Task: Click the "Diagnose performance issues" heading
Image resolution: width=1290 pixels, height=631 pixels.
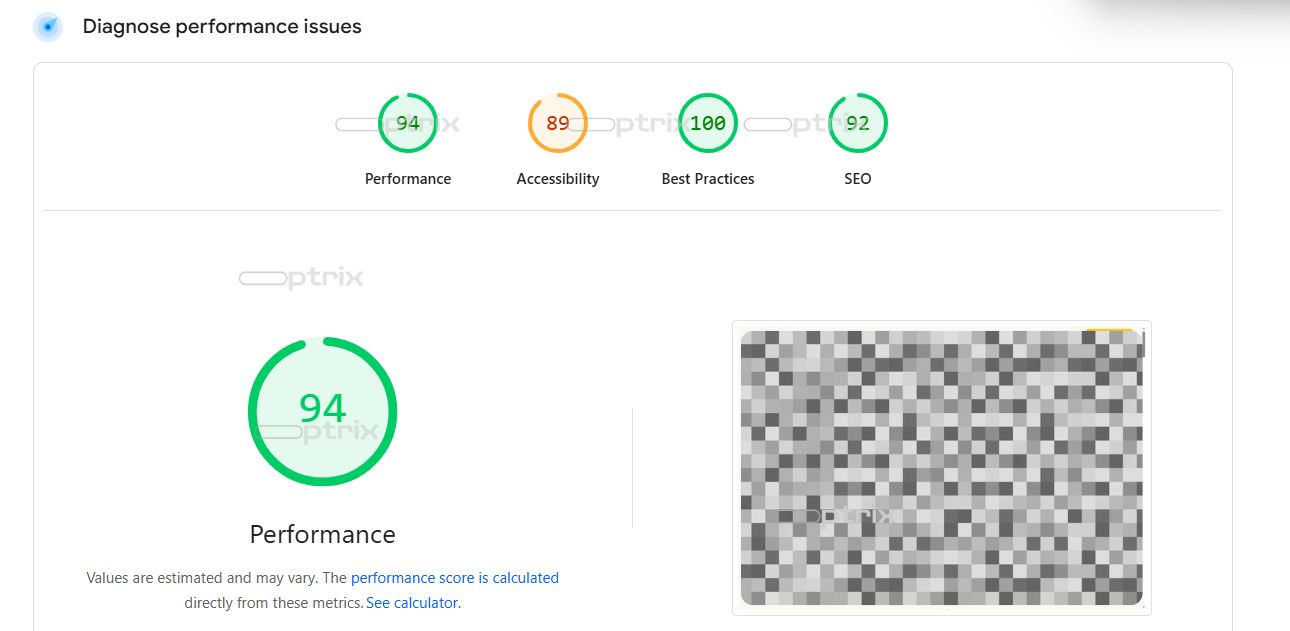Action: [222, 27]
